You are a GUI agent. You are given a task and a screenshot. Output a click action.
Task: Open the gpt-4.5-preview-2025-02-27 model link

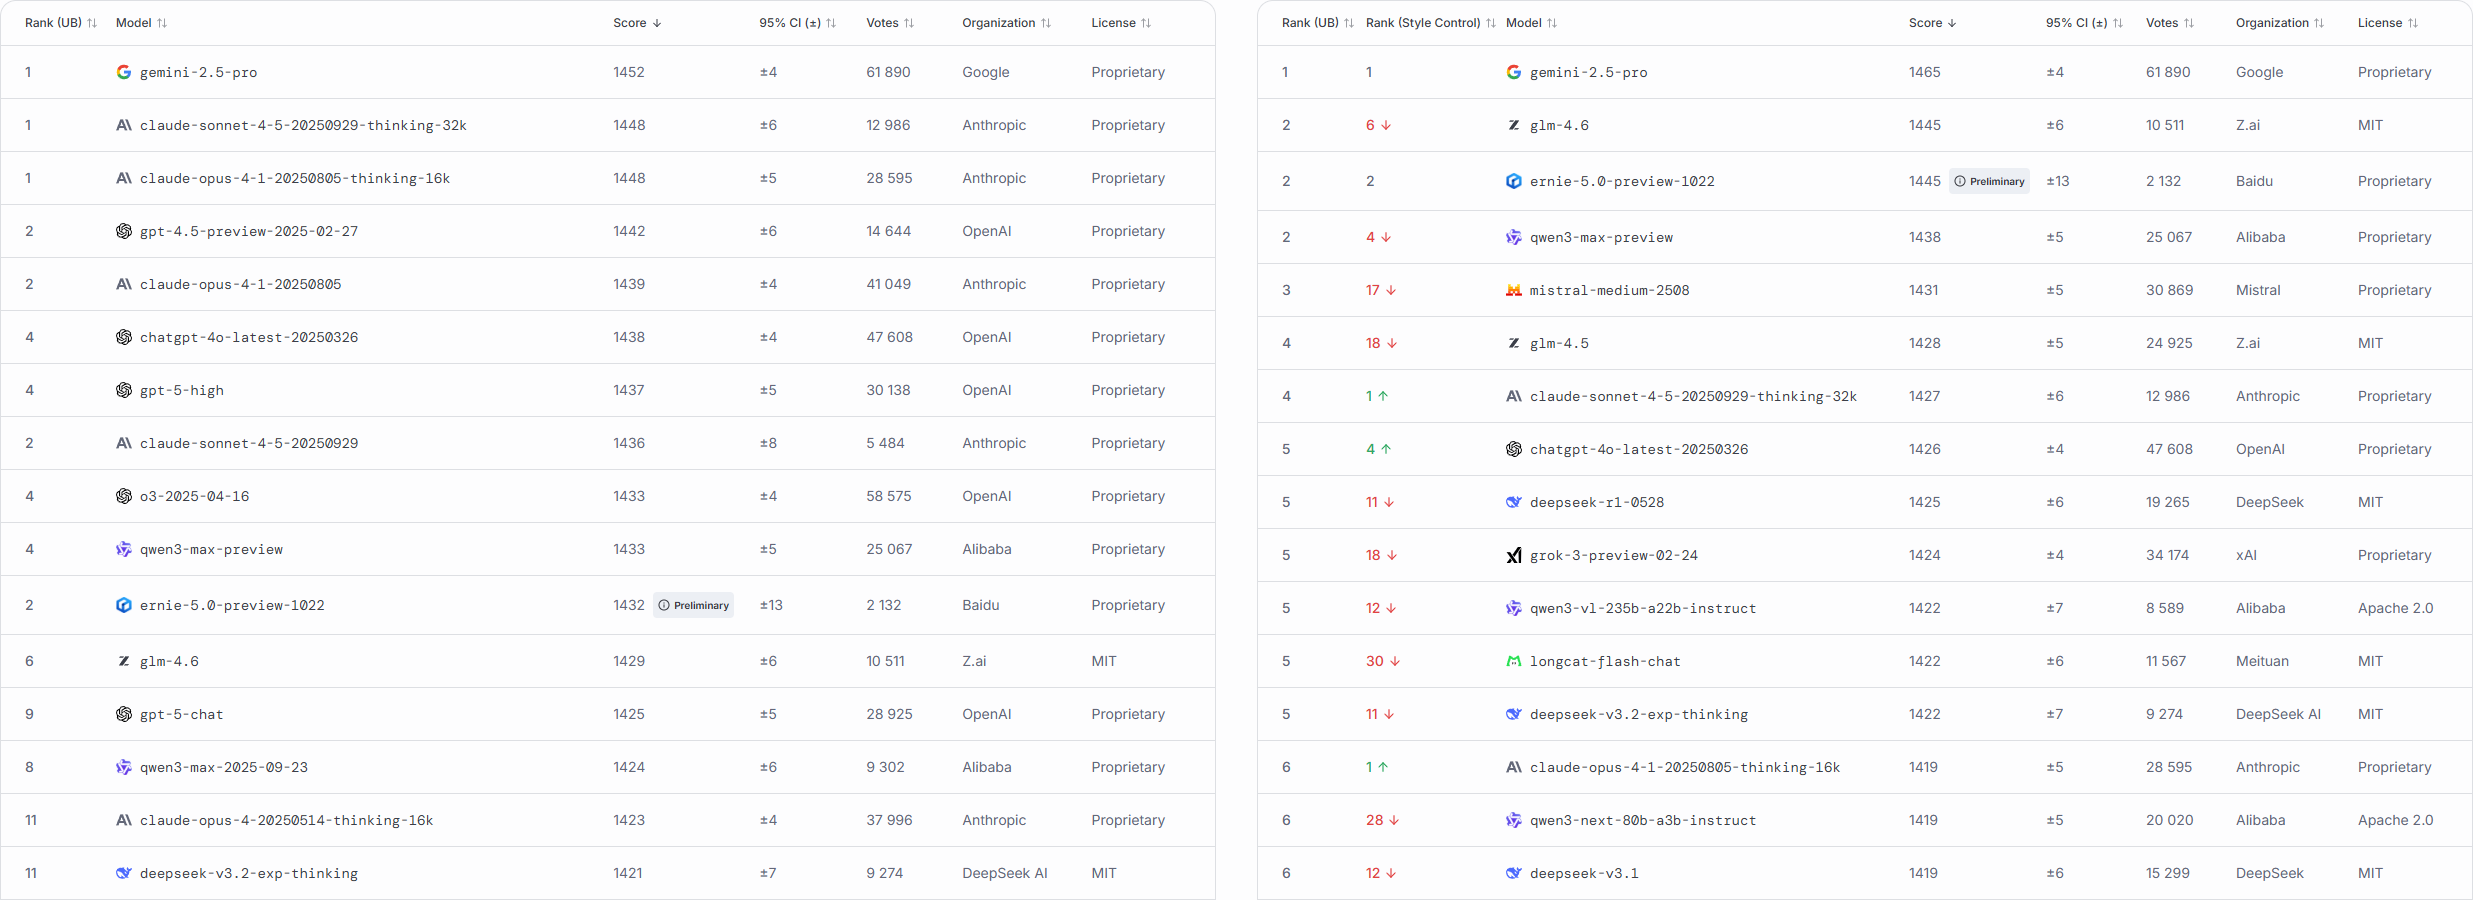(249, 231)
